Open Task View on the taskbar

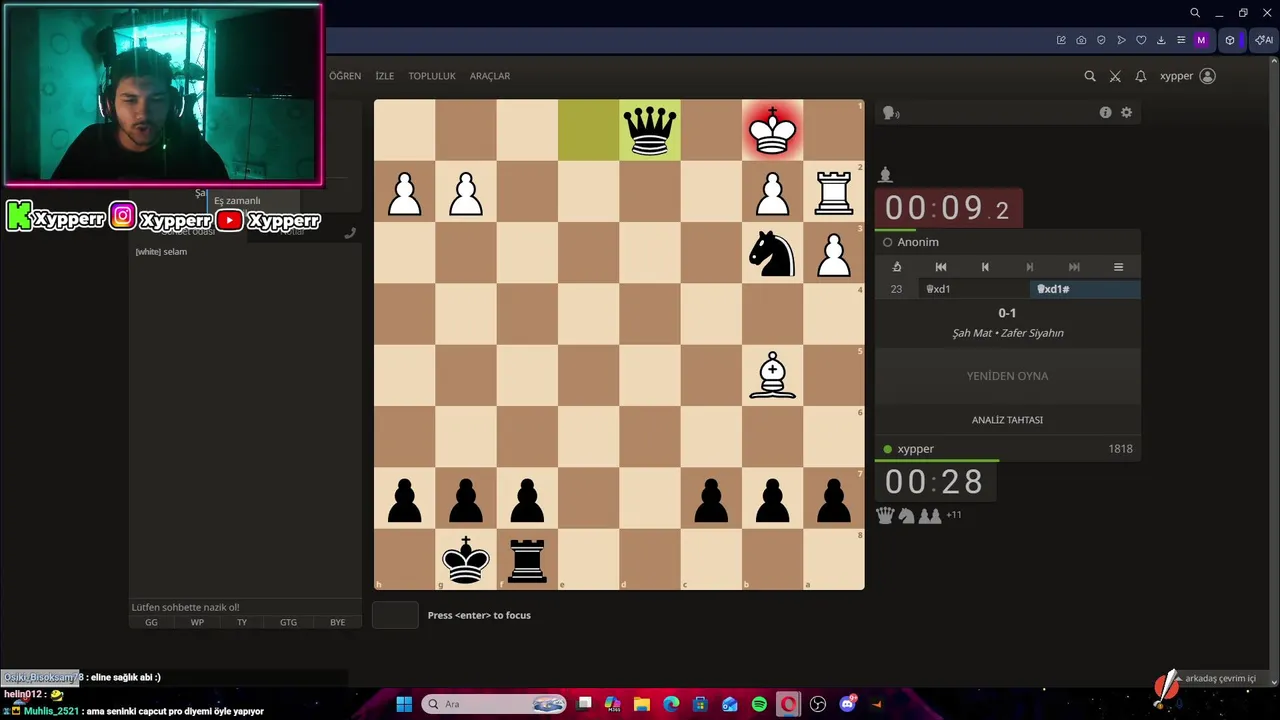(x=585, y=704)
